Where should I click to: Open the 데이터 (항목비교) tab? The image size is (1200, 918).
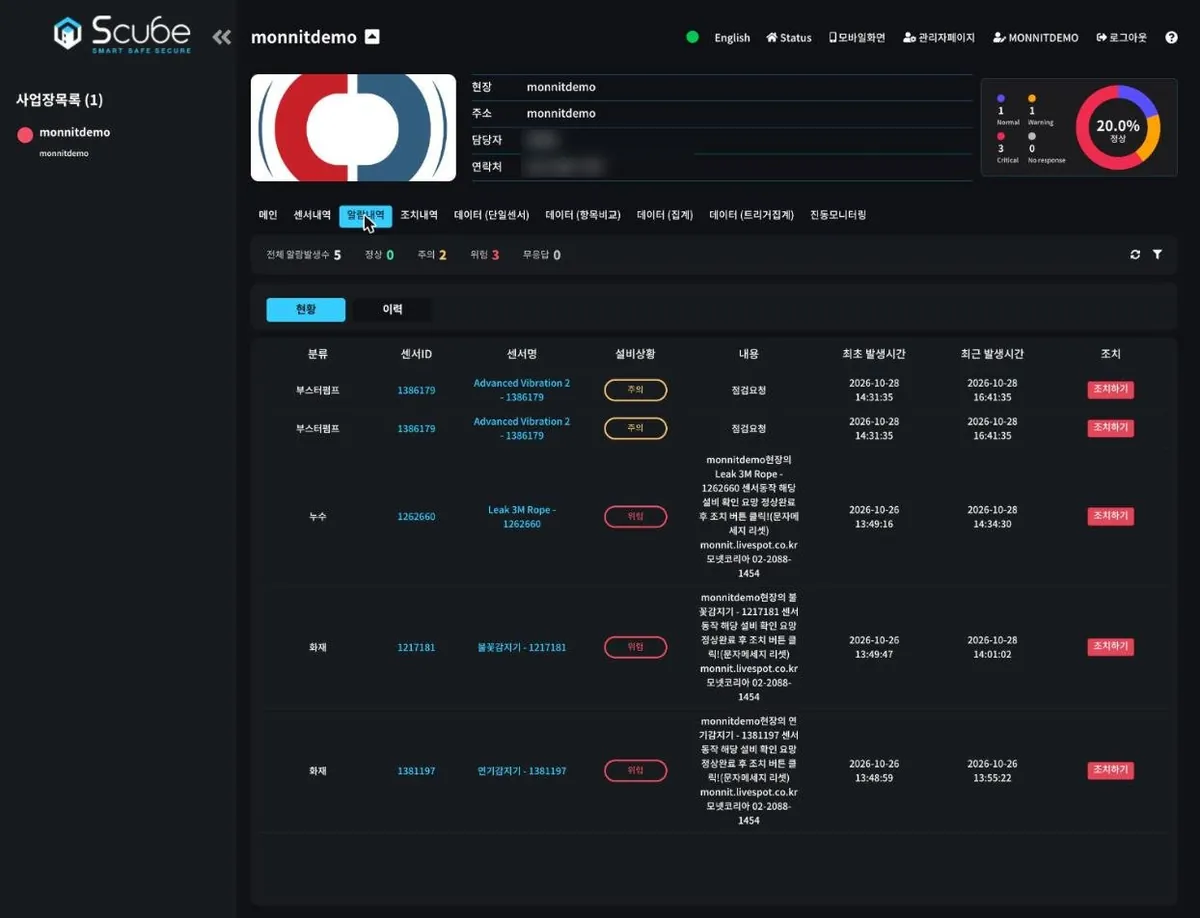pos(583,215)
